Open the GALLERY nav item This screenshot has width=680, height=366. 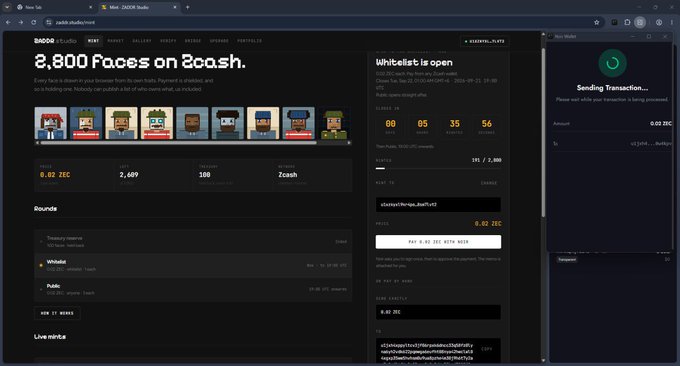(x=142, y=41)
